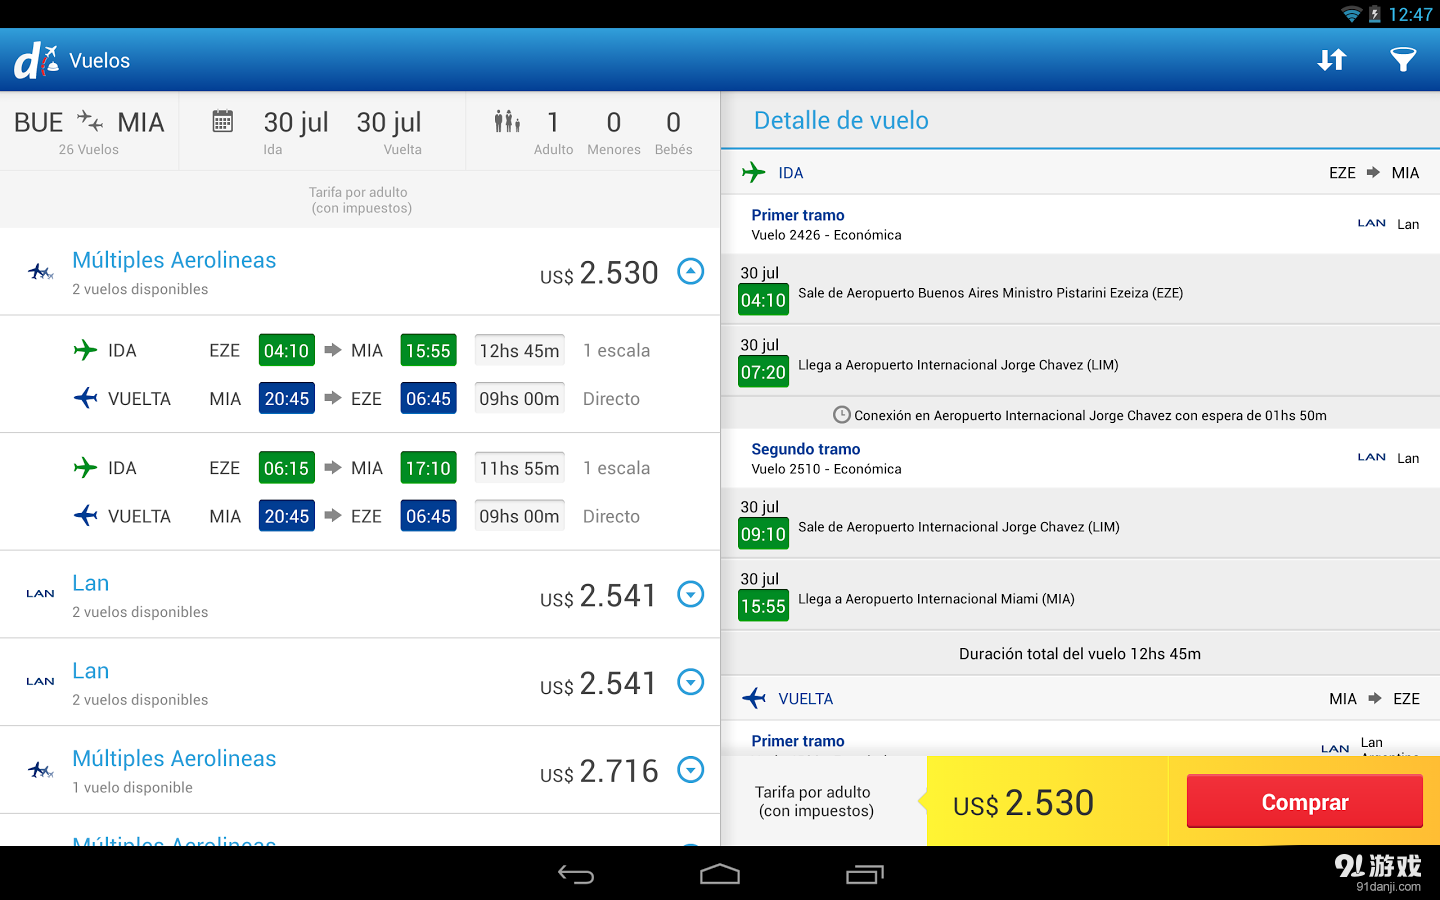Click the 12hs 45m duration chip
Screen dimensions: 1440x900
[x=519, y=349]
